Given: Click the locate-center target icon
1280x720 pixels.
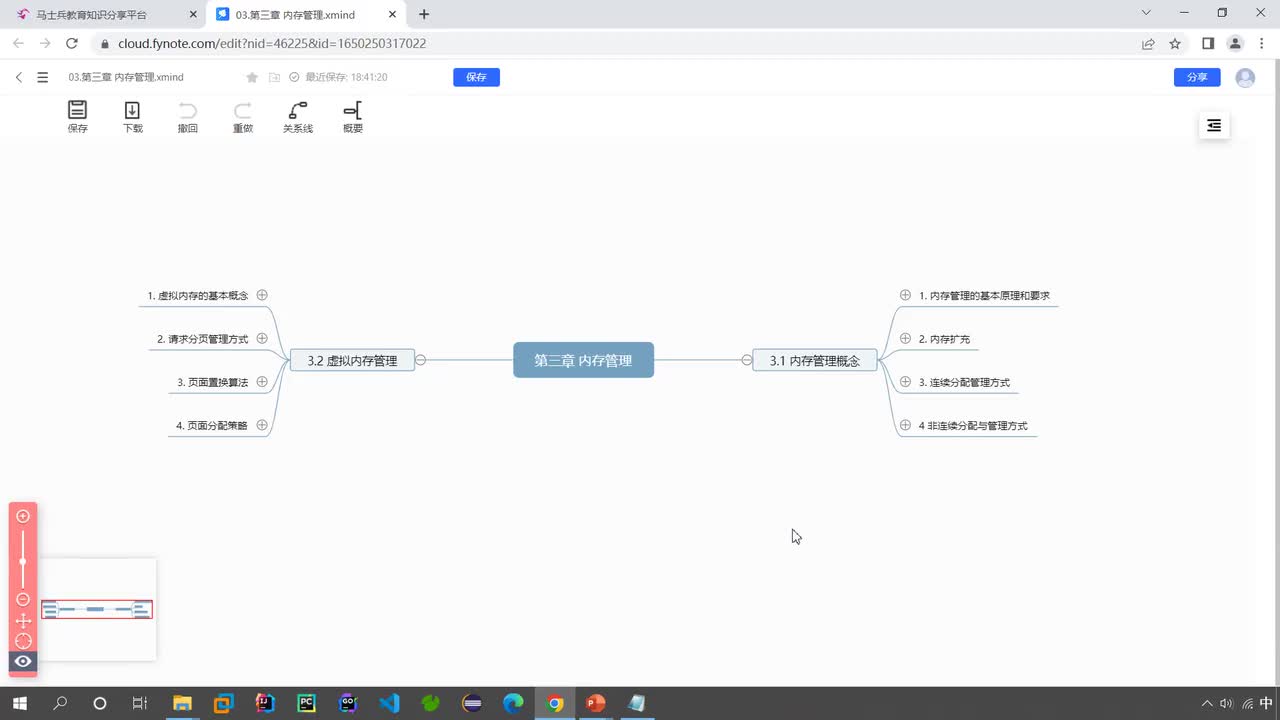Looking at the screenshot, I should [23, 641].
